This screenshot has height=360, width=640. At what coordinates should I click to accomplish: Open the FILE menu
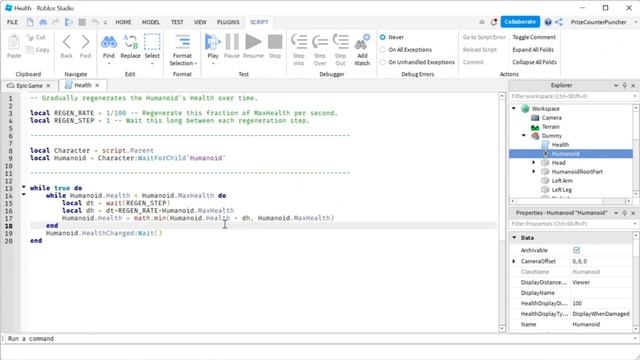(12, 22)
